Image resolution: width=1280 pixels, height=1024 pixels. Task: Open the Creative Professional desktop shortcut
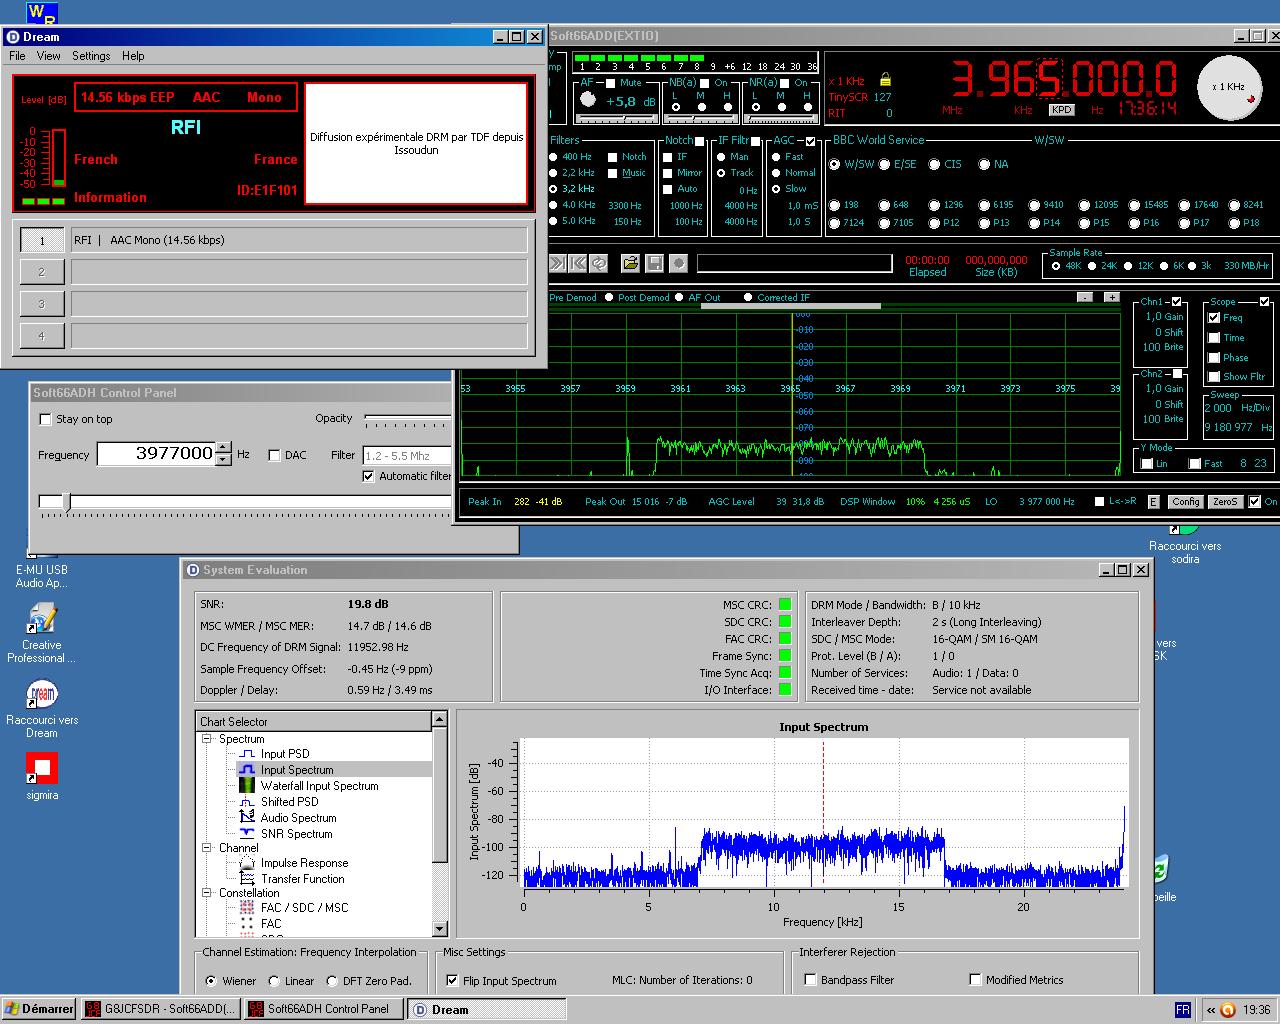click(x=42, y=634)
